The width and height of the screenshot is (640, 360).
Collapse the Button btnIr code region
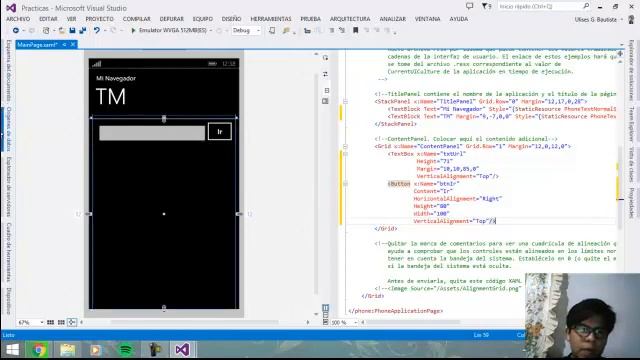(x=345, y=184)
